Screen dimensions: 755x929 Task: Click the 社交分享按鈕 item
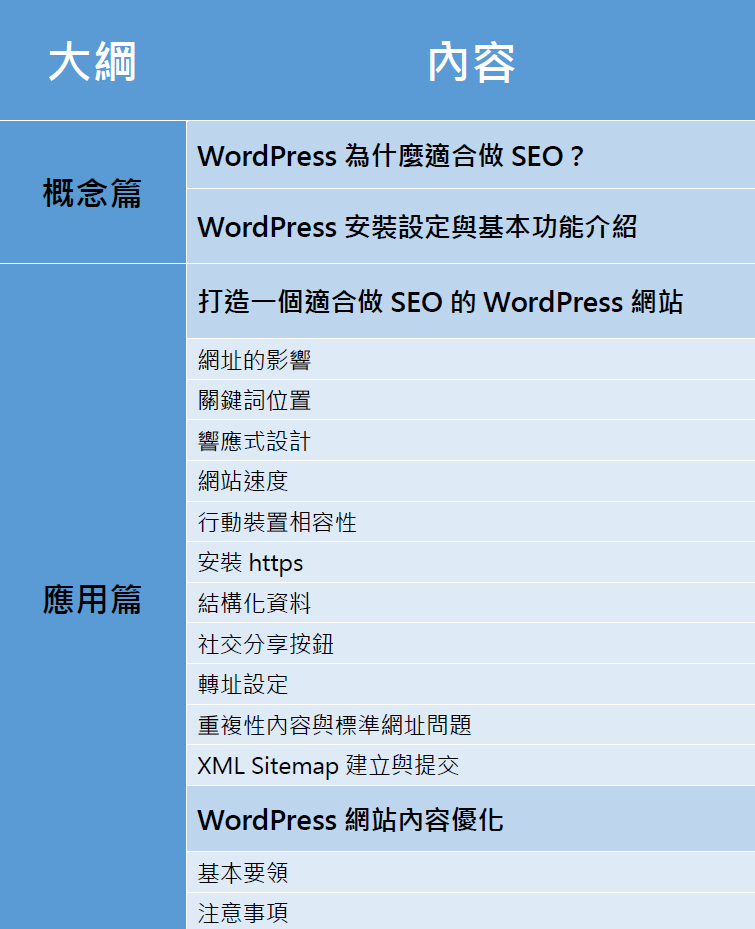[266, 644]
